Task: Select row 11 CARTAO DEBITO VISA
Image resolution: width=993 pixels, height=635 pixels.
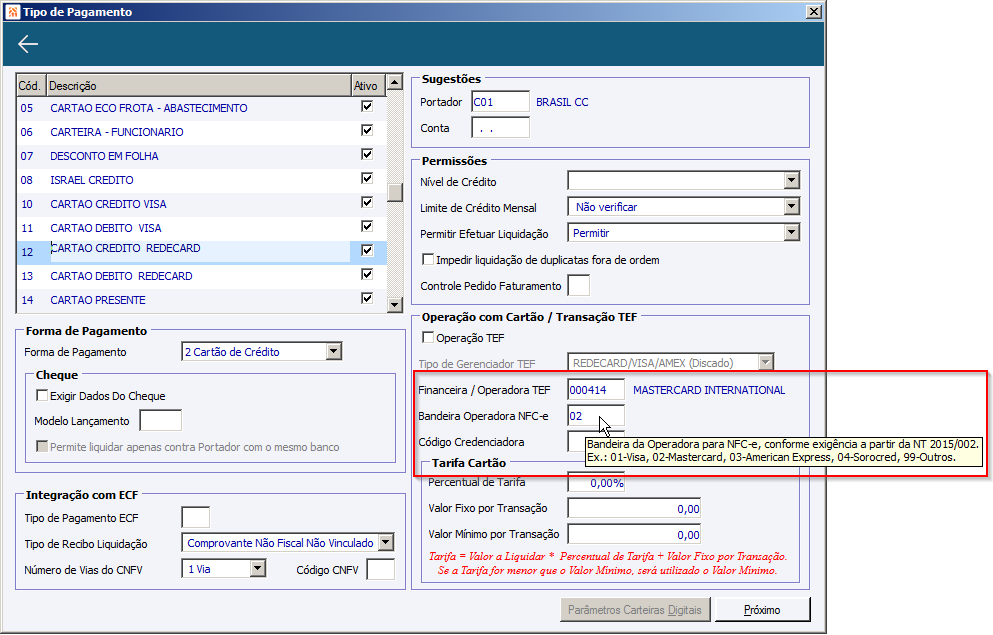Action: click(201, 229)
